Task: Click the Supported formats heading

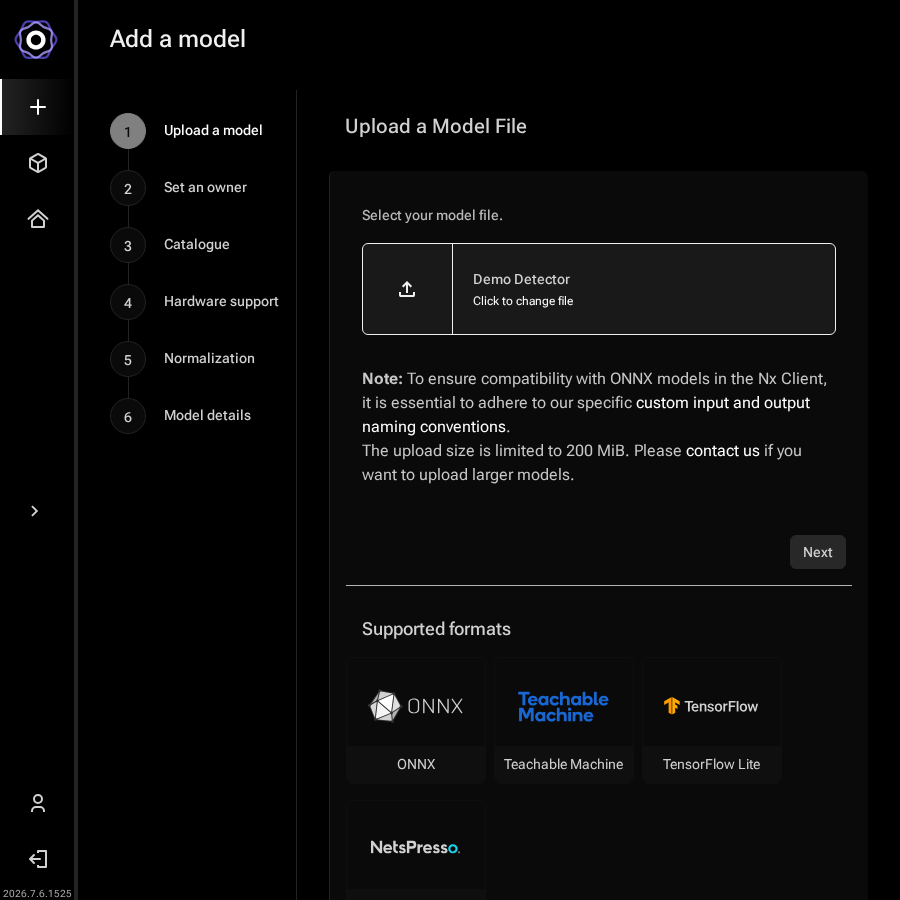Action: tap(436, 629)
